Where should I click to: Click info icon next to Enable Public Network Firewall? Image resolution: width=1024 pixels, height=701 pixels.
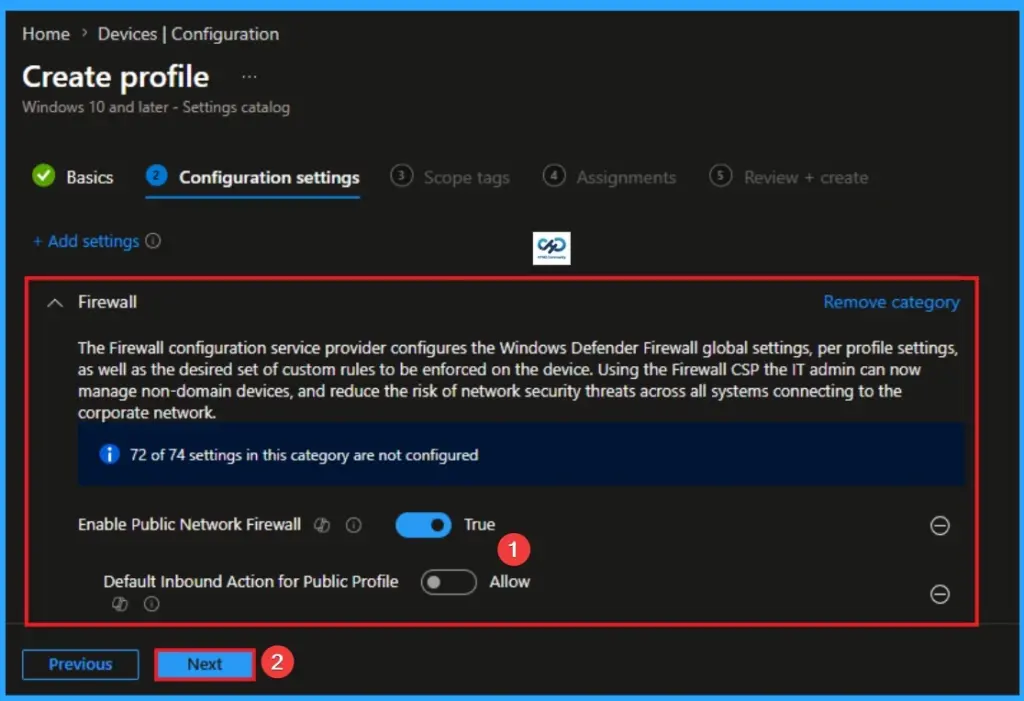353,524
